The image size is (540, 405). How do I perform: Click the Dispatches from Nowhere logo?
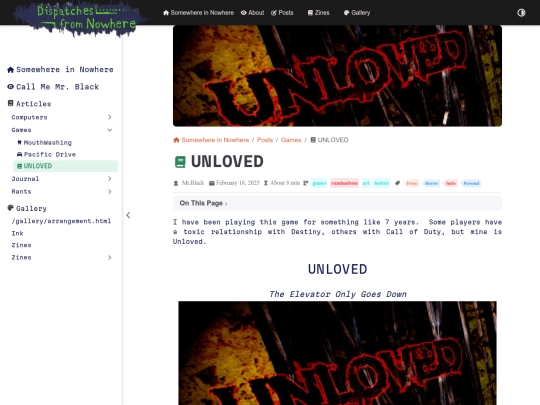point(81,18)
